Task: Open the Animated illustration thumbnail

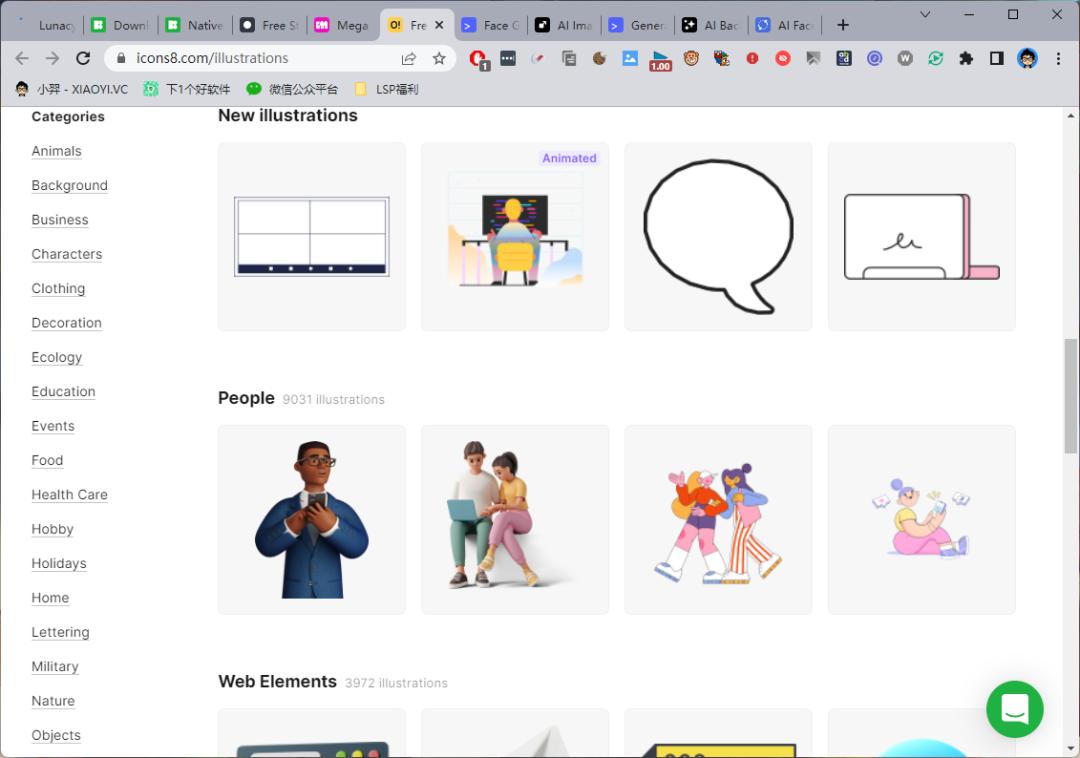Action: click(x=514, y=237)
